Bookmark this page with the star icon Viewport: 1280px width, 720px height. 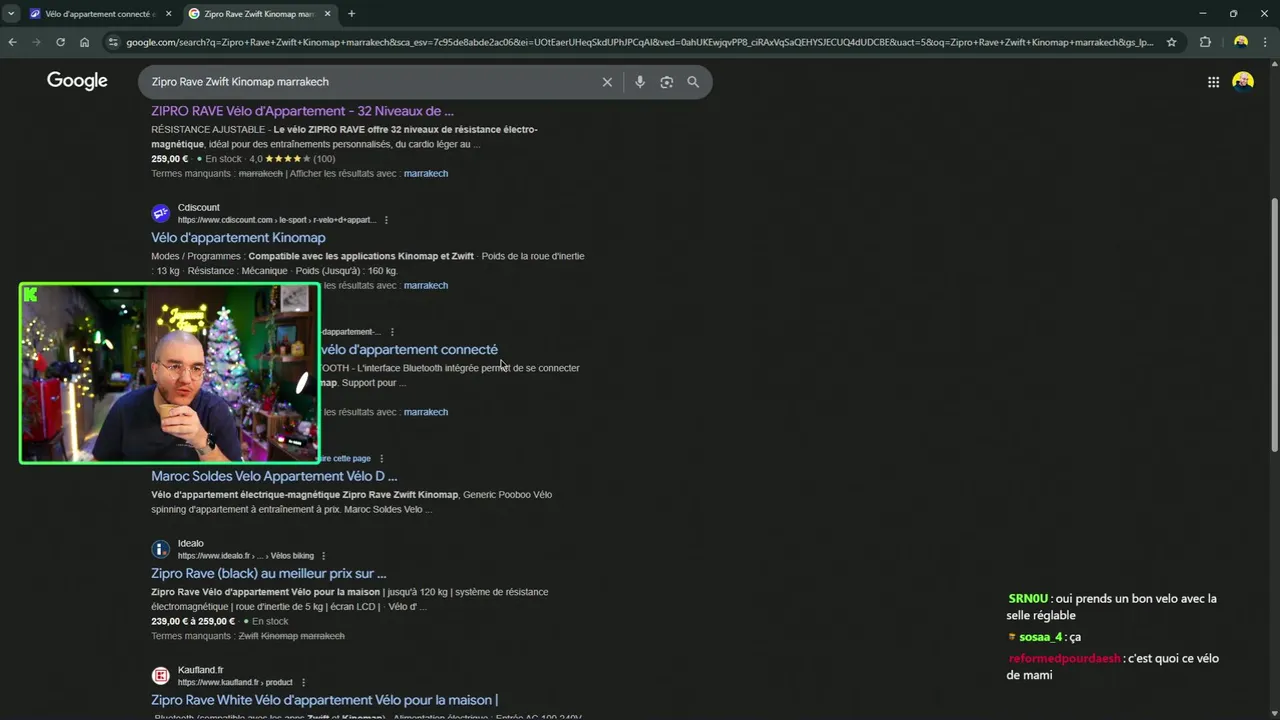coord(1172,42)
